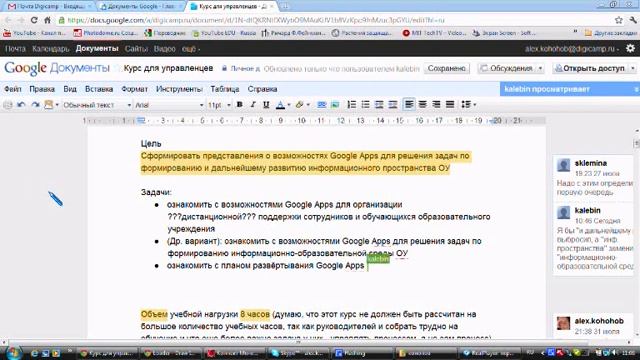640x360 pixels.
Task: Click the Сохранено button
Action: pyautogui.click(x=447, y=69)
